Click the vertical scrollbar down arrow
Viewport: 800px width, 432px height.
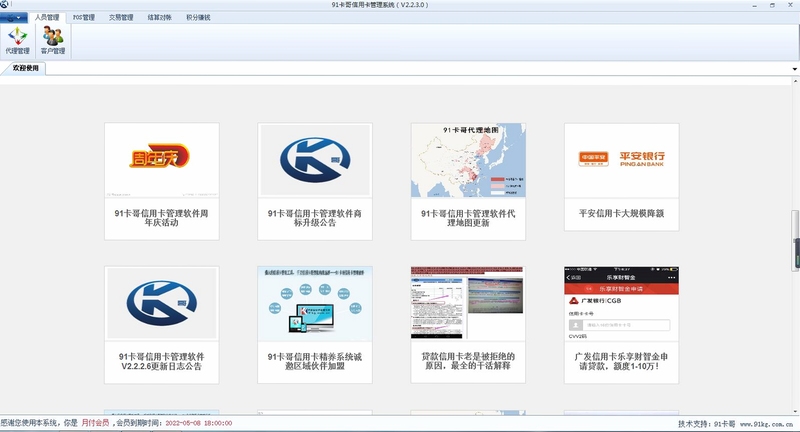(x=795, y=411)
